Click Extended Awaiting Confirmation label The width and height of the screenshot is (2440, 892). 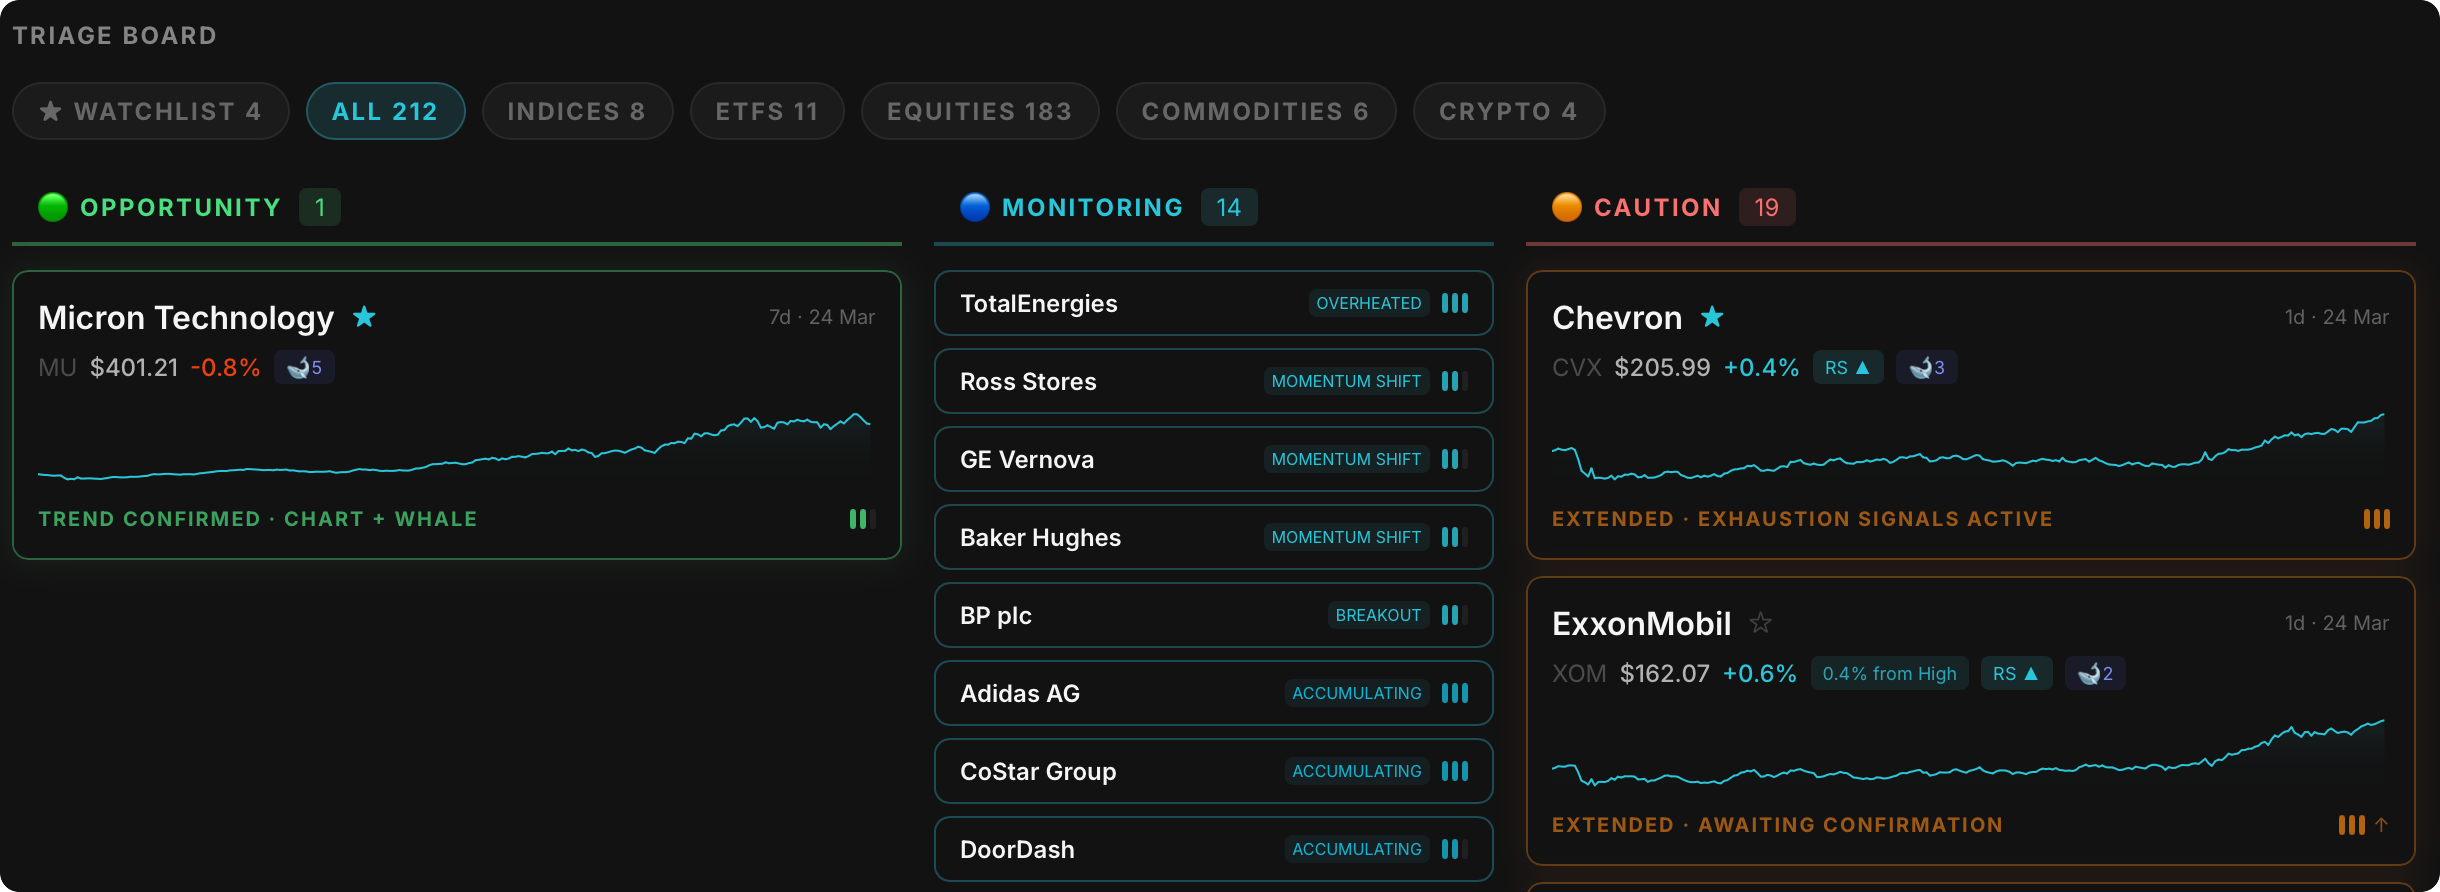point(1777,825)
